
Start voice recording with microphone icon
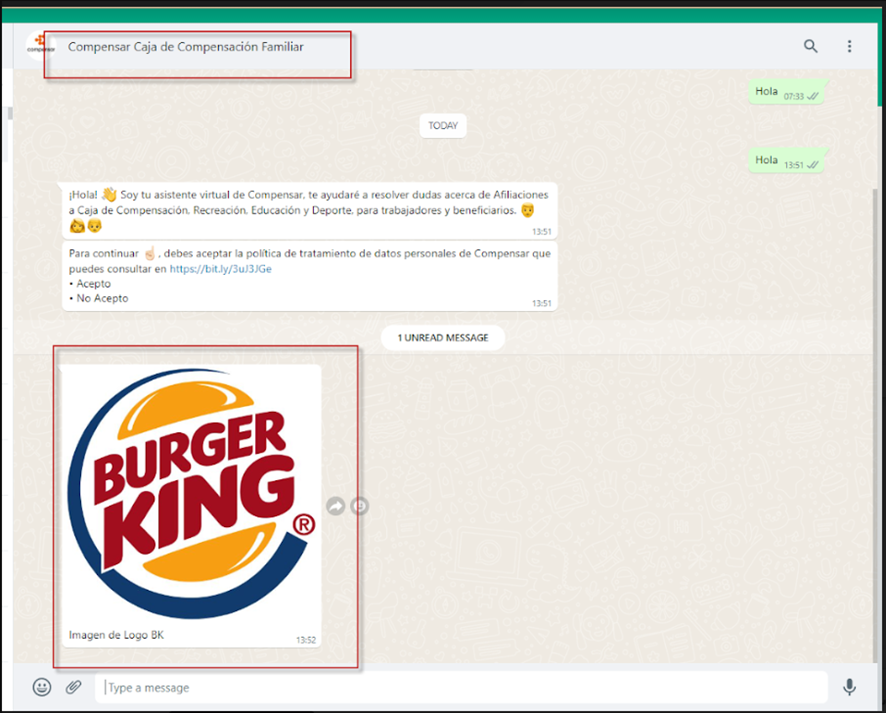[x=849, y=687]
